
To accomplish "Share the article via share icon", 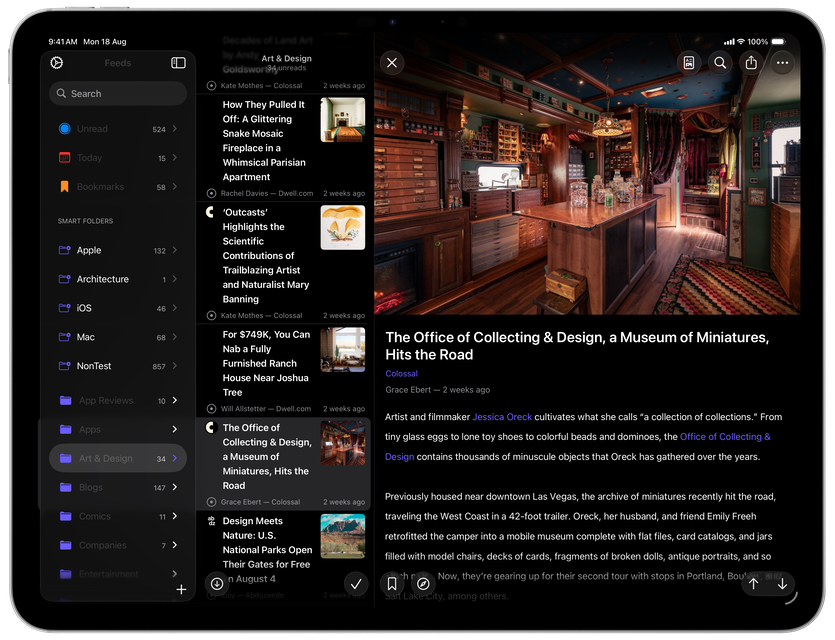I will 751,63.
